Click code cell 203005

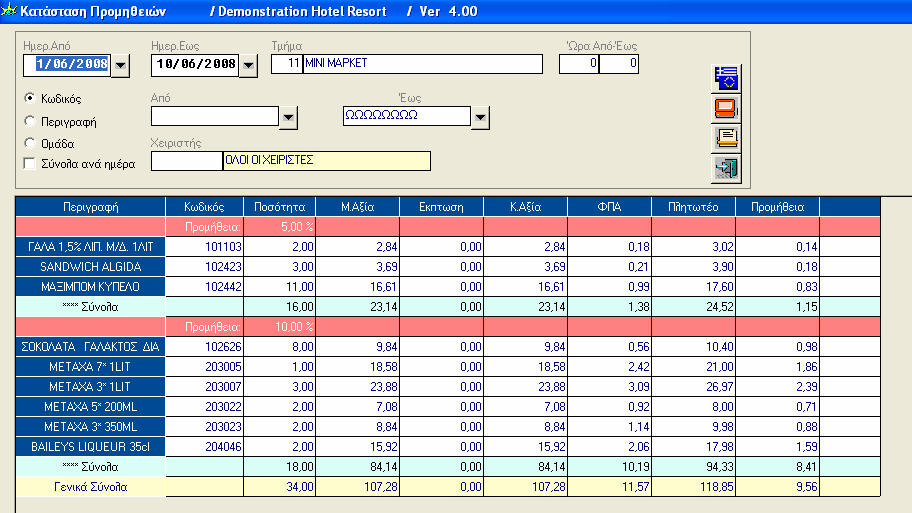pyautogui.click(x=204, y=367)
